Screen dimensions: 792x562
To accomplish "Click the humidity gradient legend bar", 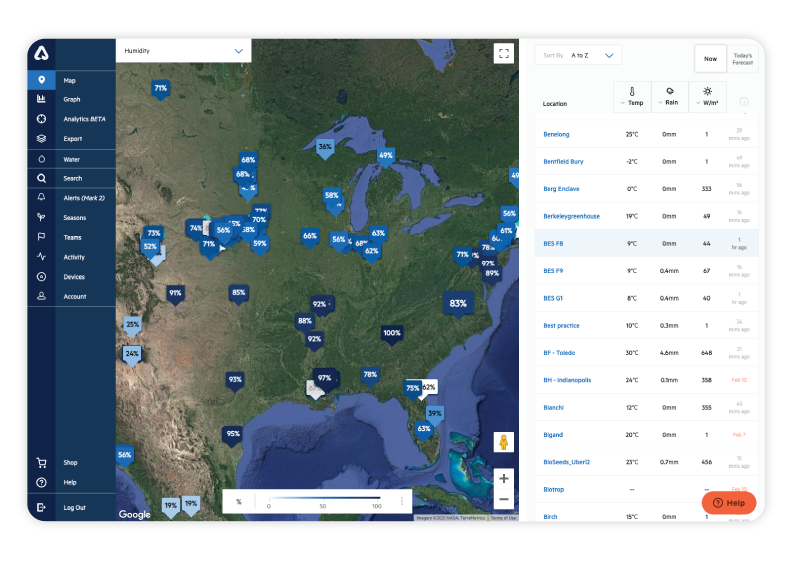I will click(324, 498).
